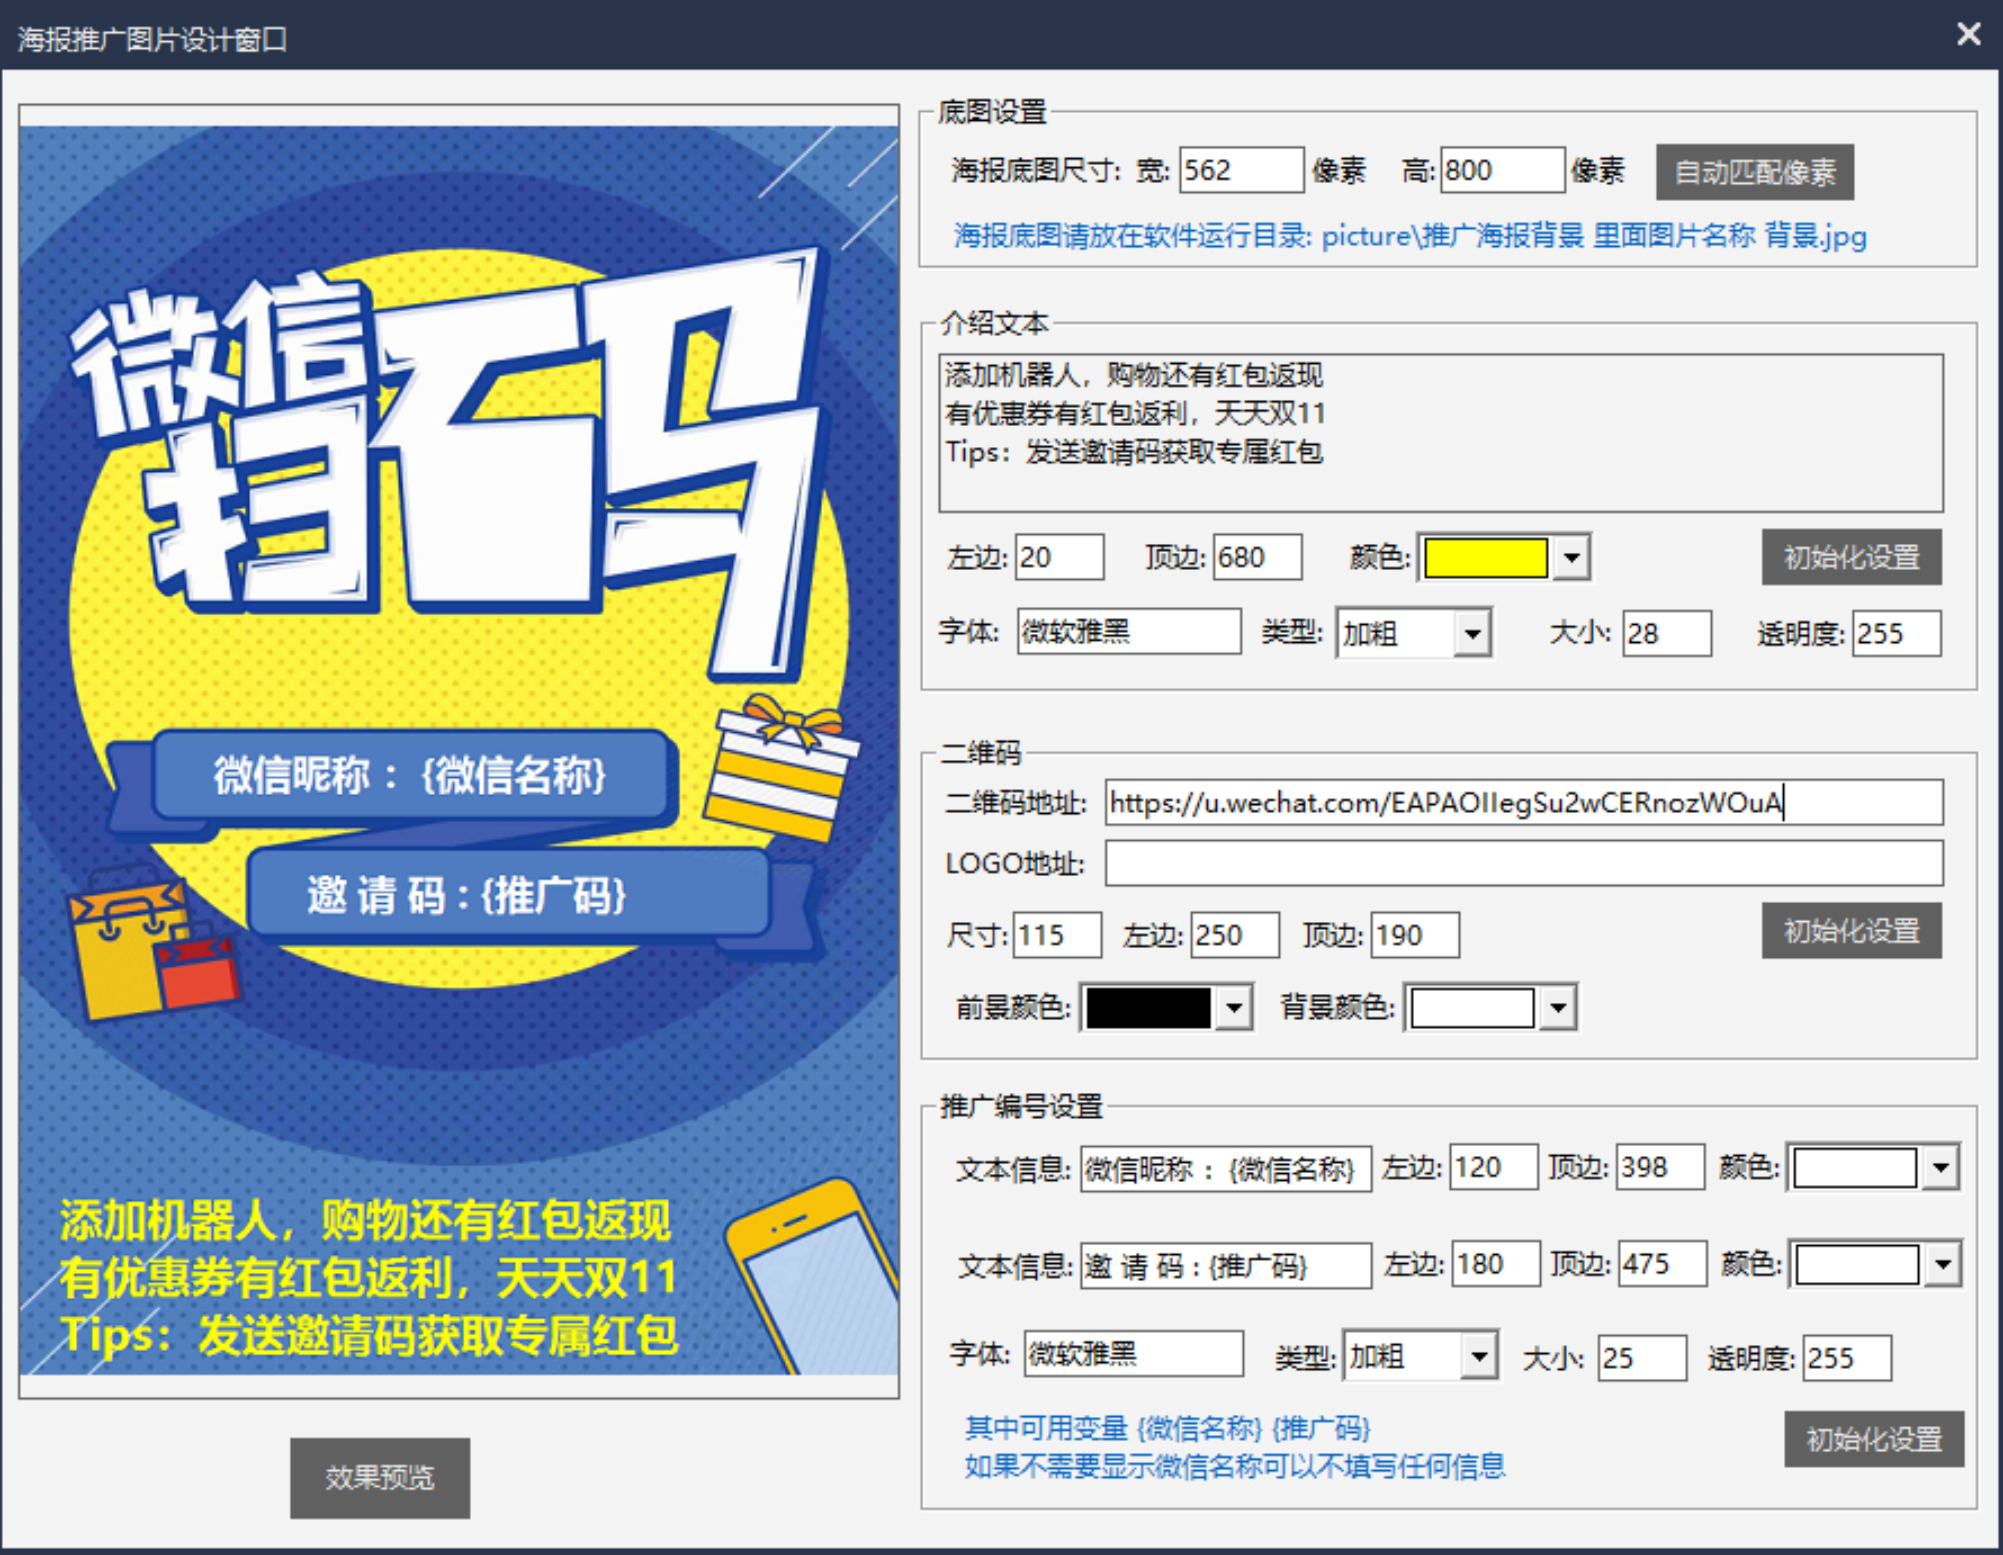Click the 如果不需要显示微信名称 hint line

coord(1235,1466)
